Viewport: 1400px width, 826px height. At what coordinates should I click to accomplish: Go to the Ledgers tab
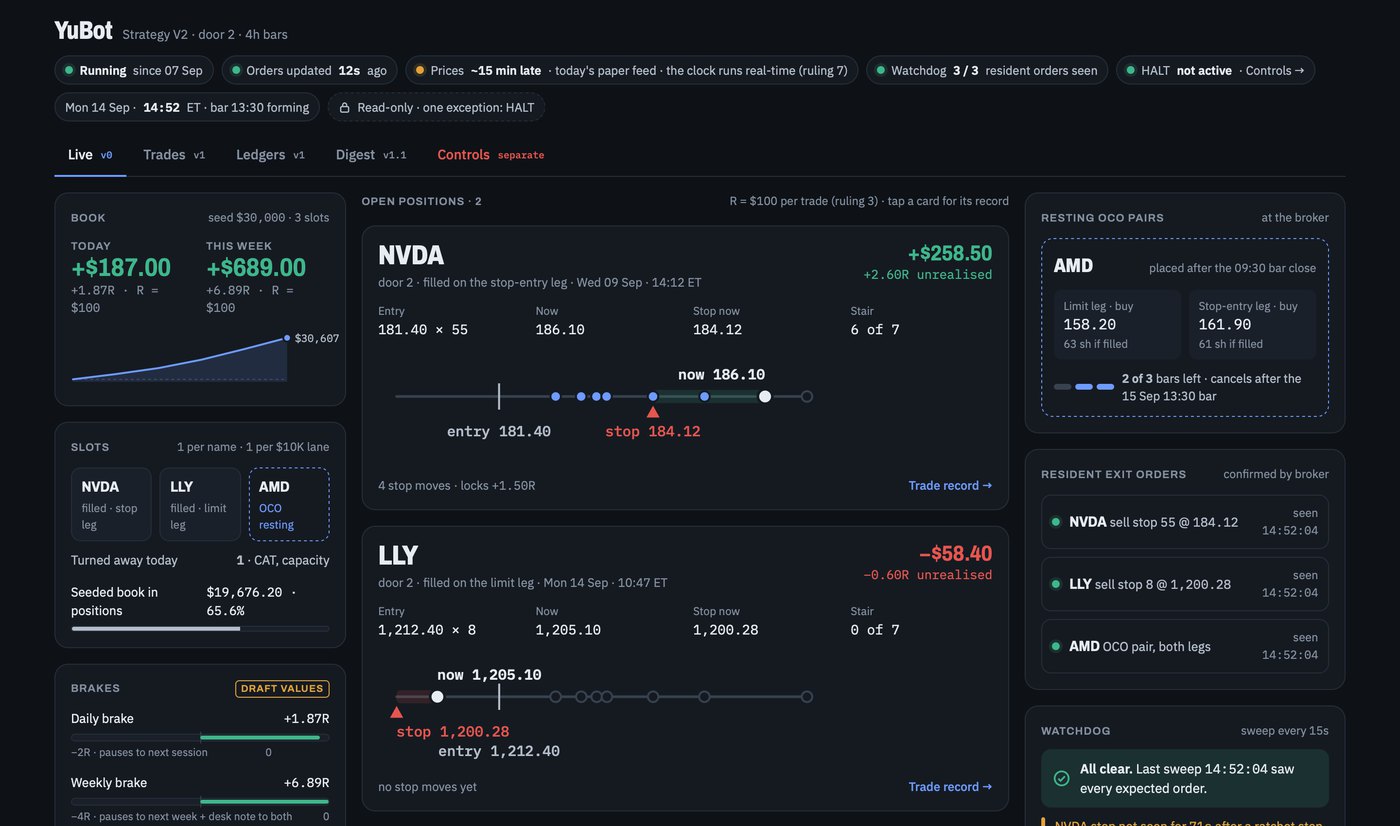[x=270, y=155]
